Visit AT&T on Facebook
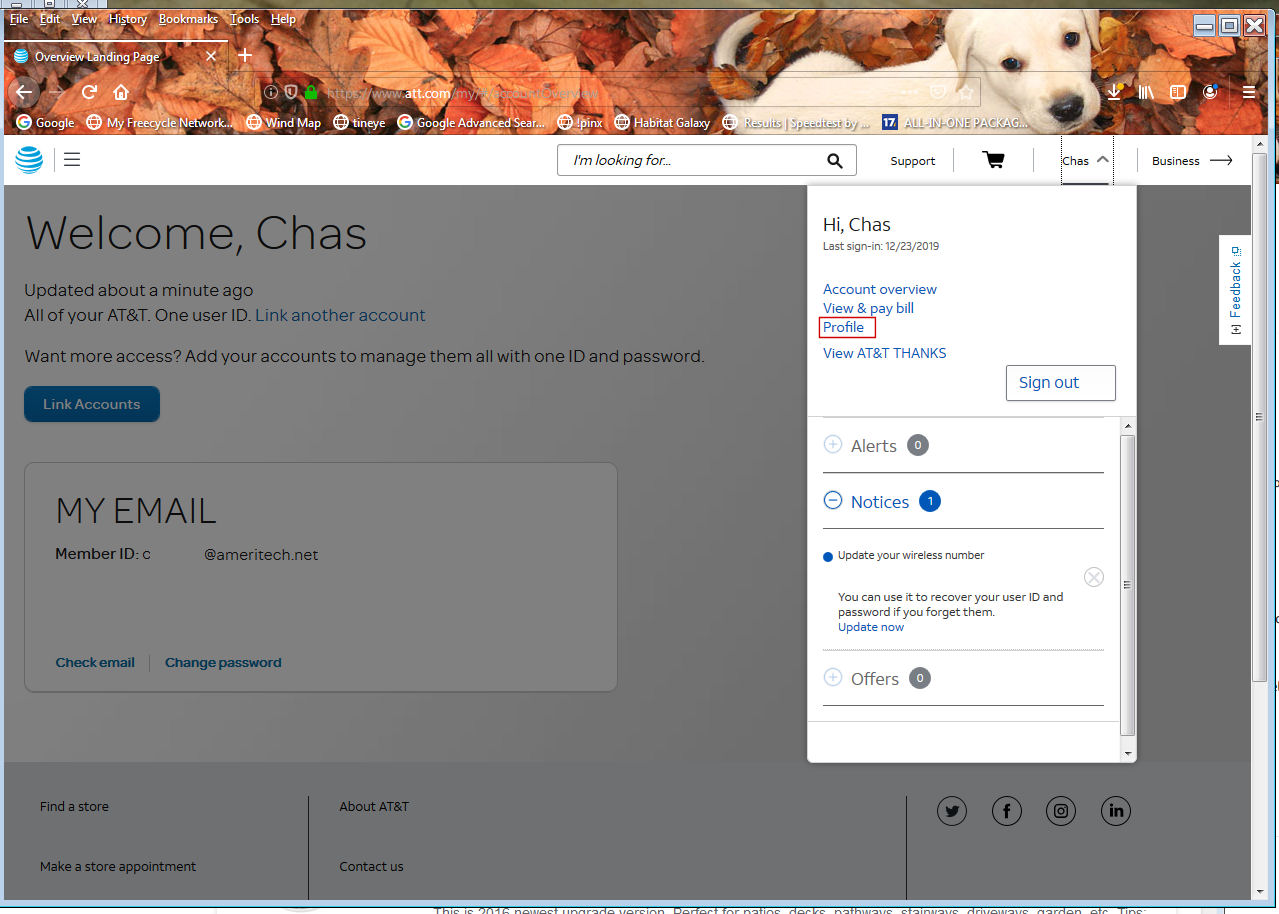The height and width of the screenshot is (914, 1279). 1006,811
